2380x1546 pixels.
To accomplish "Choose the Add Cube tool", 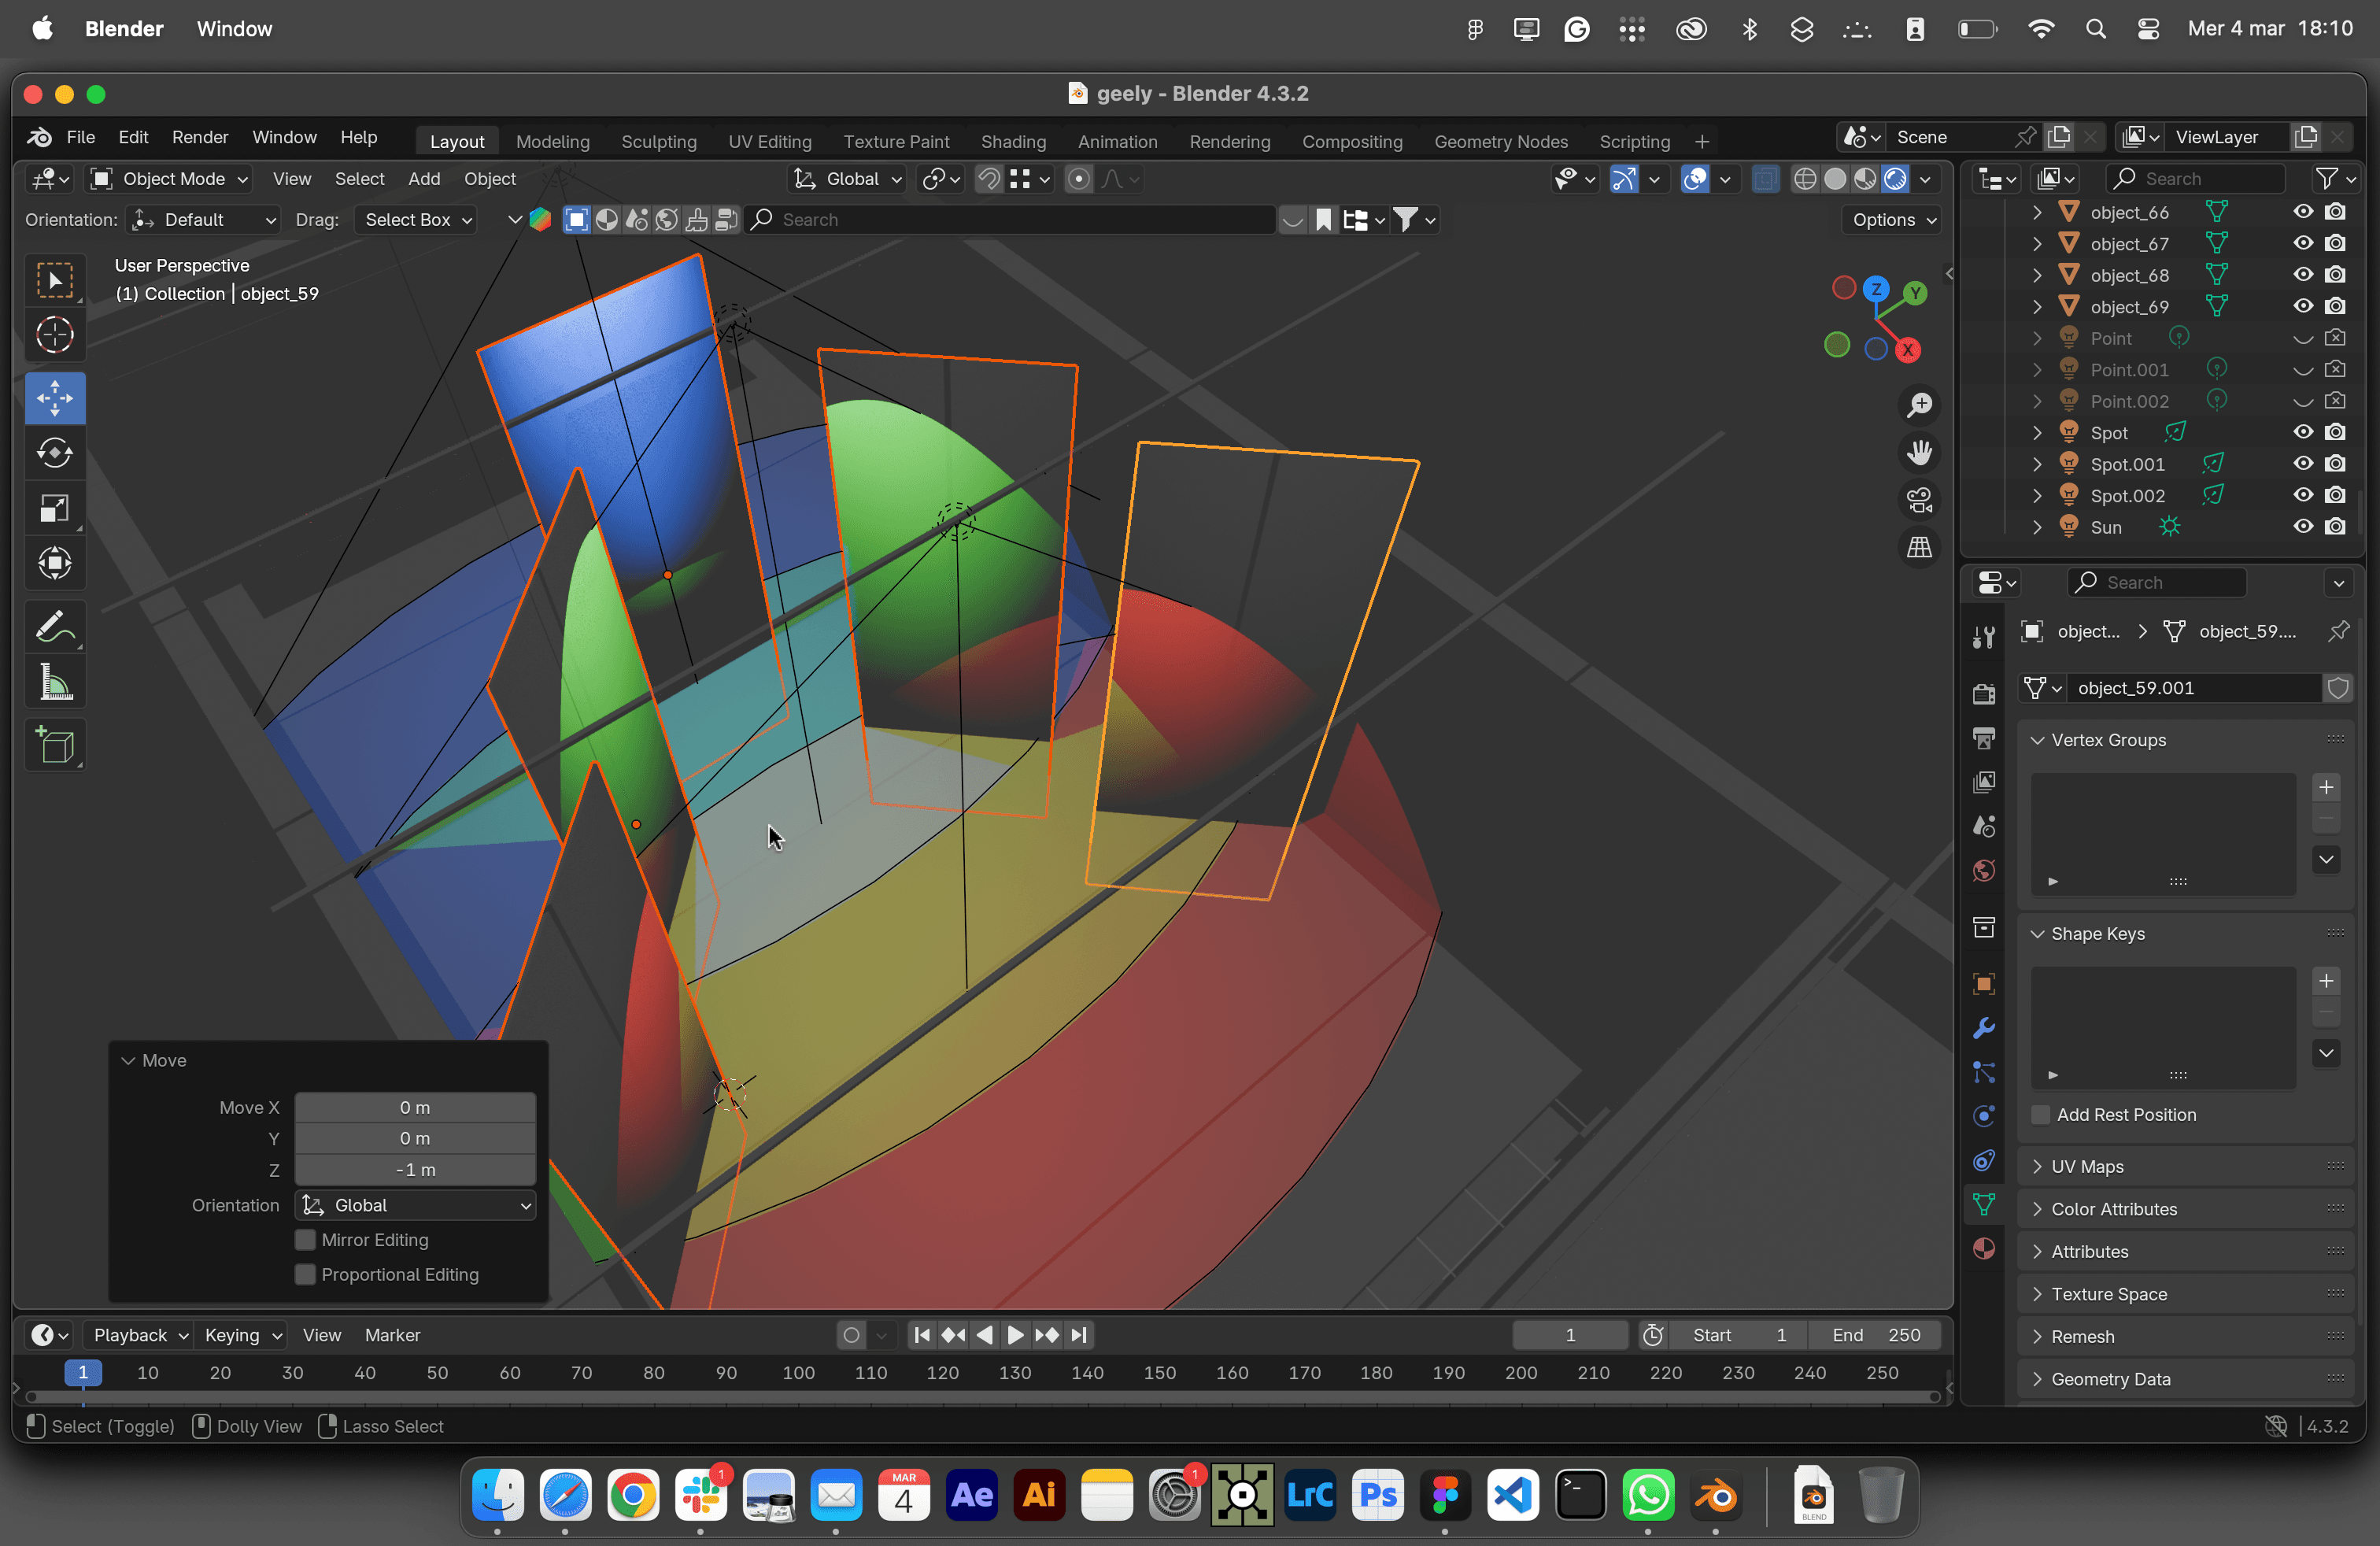I will pyautogui.click(x=54, y=746).
